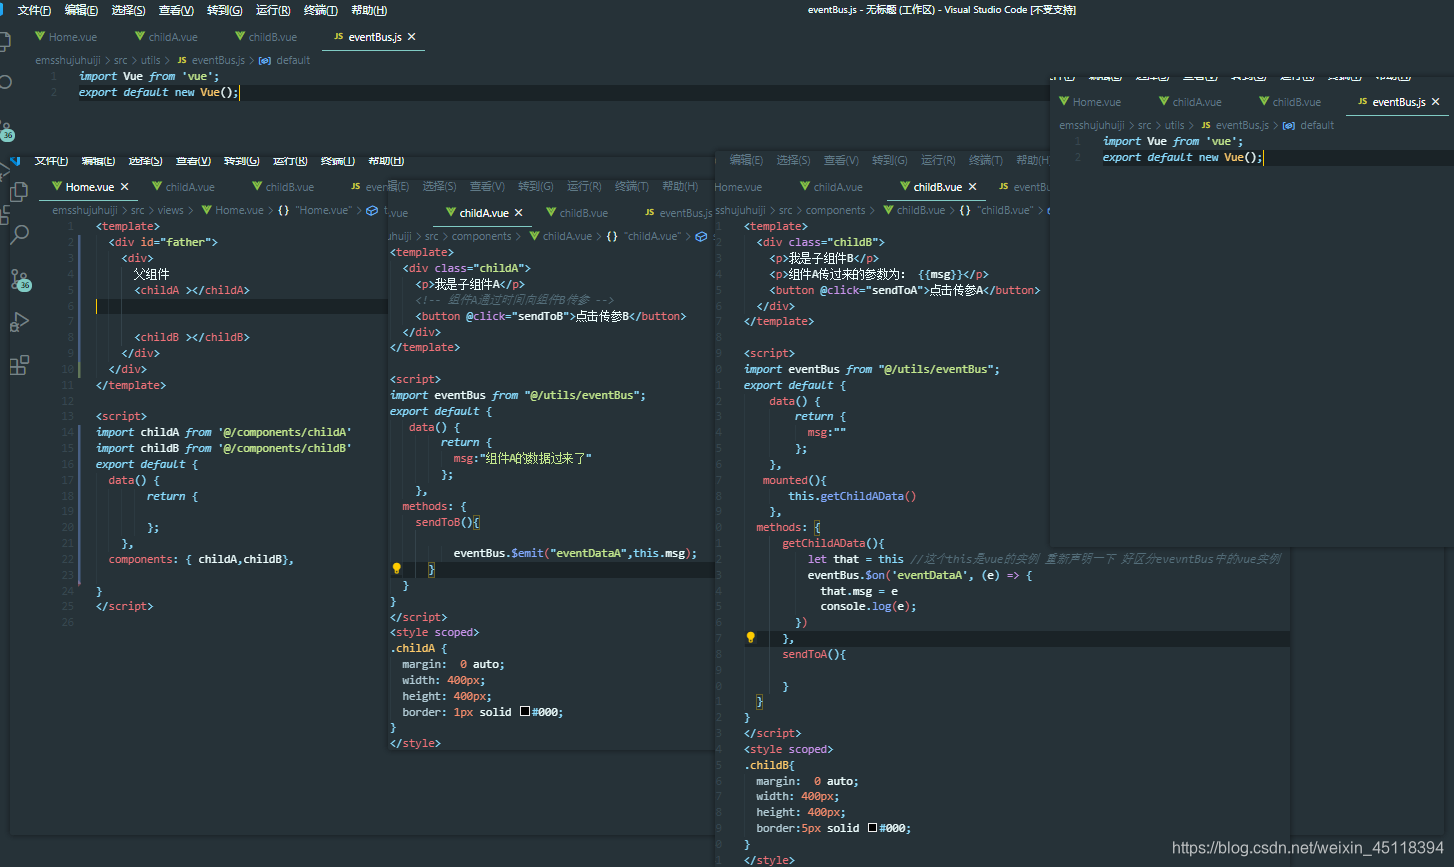Viewport: 1454px width, 867px height.
Task: Click '@/utils/eventBus' import path in childA.vue
Action: (x=585, y=395)
